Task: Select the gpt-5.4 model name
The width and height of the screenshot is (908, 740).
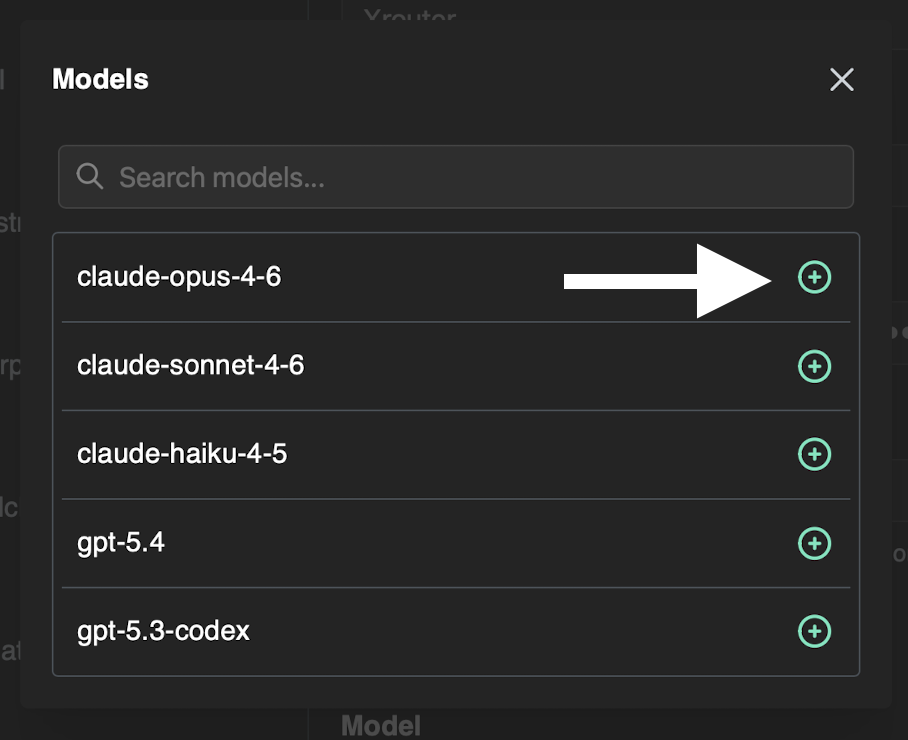Action: click(121, 543)
